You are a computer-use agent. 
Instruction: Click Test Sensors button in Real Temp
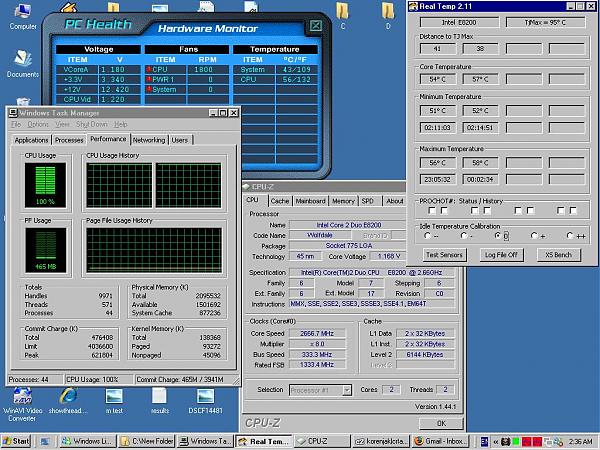tap(444, 255)
